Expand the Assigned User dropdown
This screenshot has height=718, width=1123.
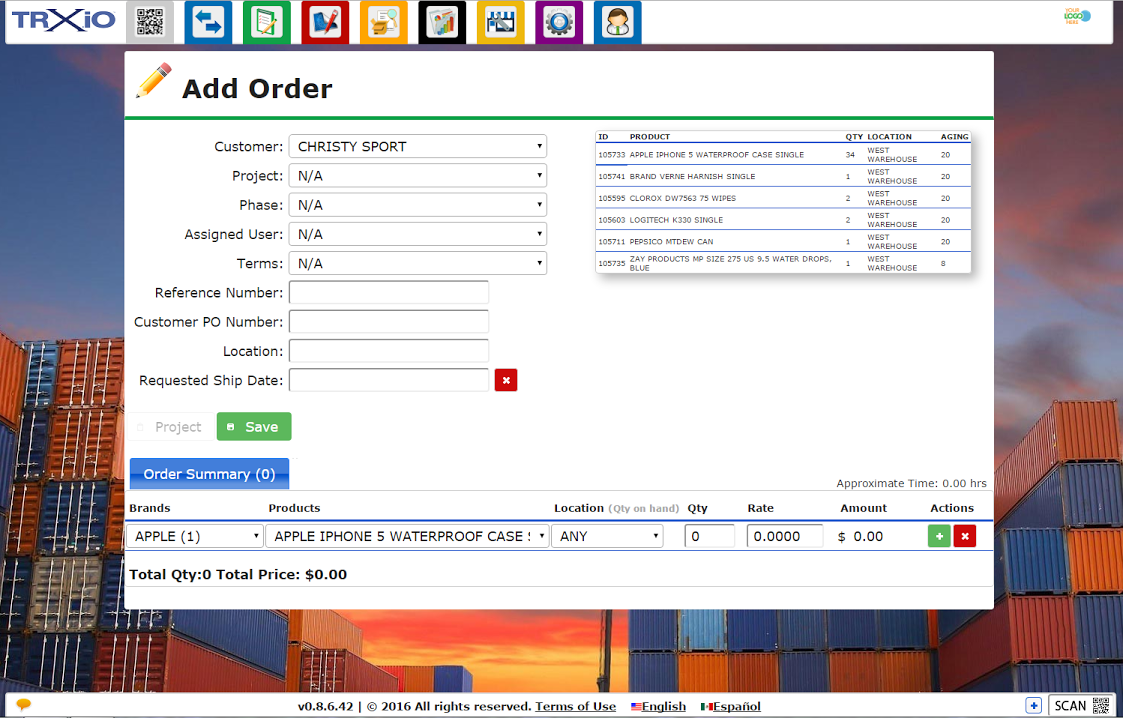[x=417, y=234]
